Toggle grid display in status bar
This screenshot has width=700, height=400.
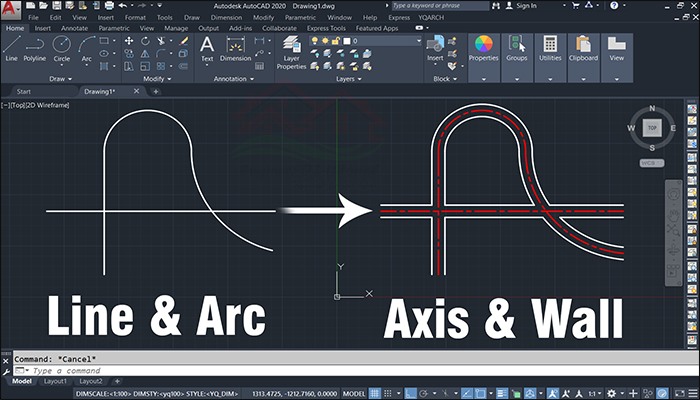pyautogui.click(x=375, y=394)
